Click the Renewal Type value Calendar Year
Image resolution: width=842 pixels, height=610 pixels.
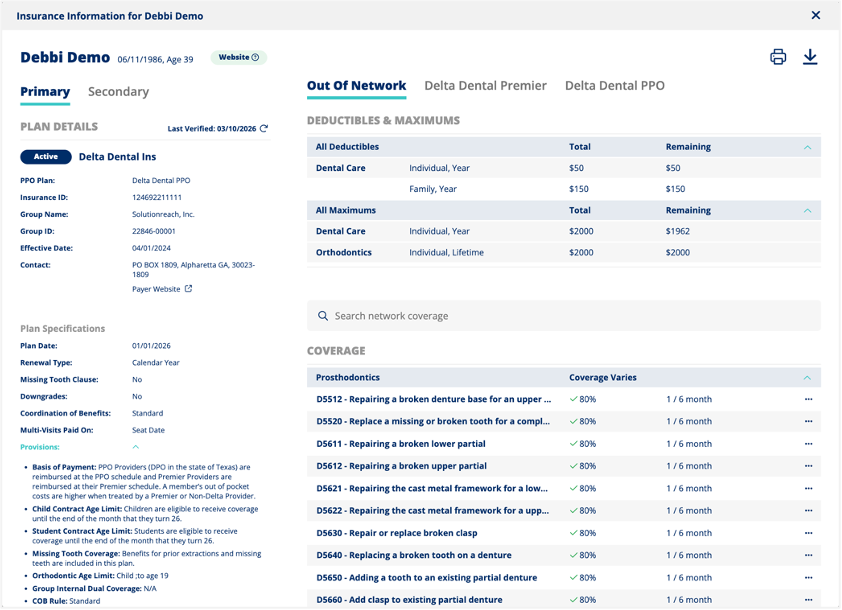click(x=156, y=362)
